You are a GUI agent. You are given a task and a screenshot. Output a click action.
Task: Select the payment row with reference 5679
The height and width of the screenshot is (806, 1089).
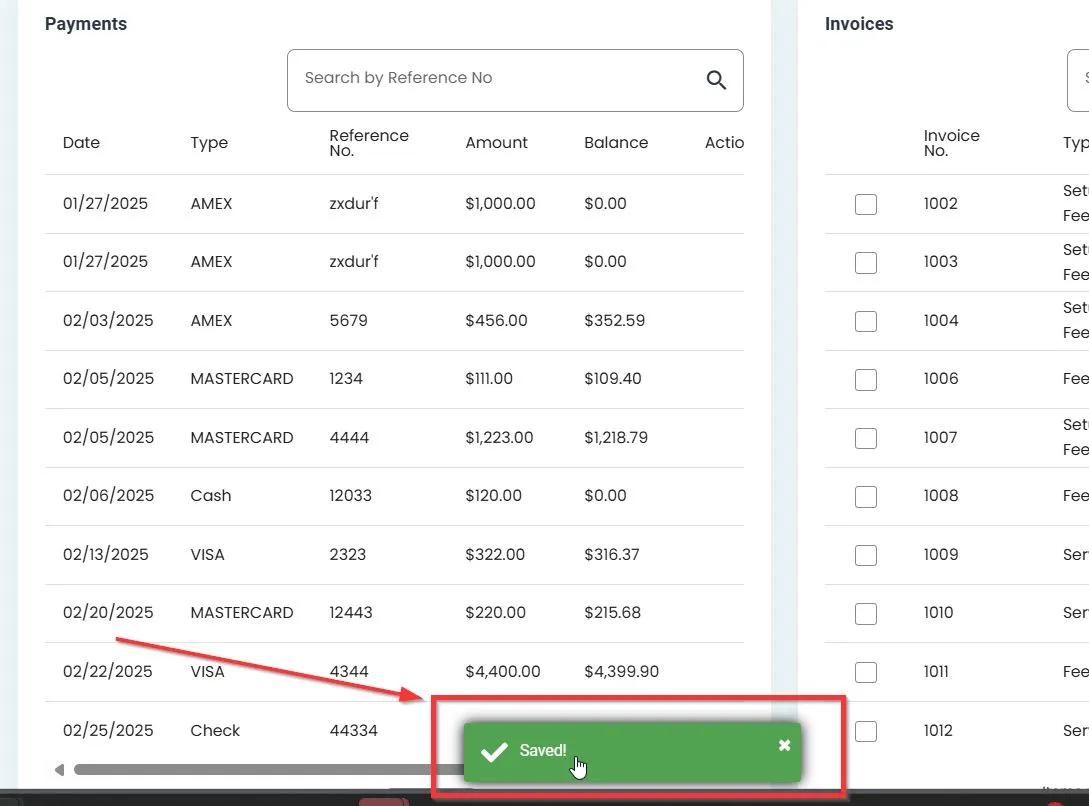pyautogui.click(x=348, y=321)
